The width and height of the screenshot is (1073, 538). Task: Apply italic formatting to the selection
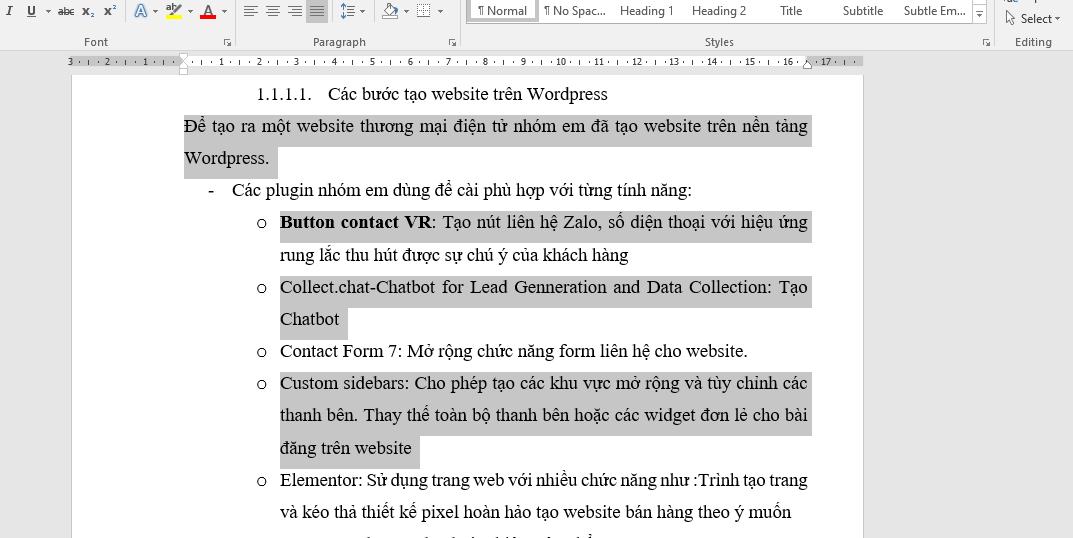tap(10, 11)
